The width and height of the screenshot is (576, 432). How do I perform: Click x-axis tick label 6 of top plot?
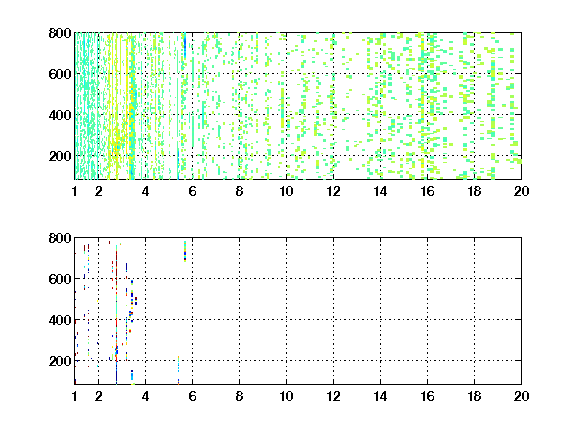[x=192, y=191]
